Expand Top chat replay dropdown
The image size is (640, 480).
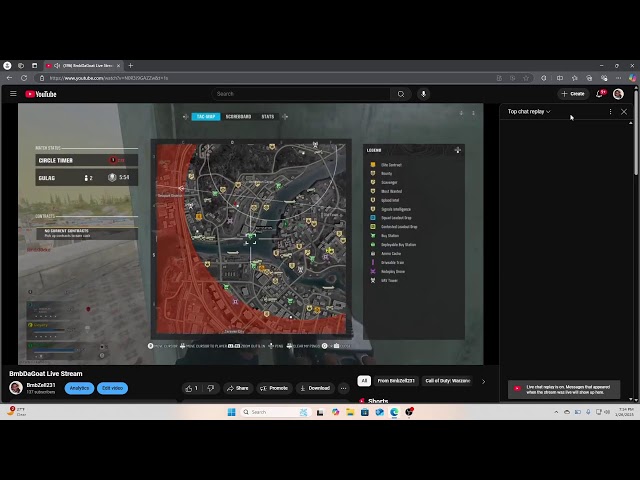coord(529,111)
